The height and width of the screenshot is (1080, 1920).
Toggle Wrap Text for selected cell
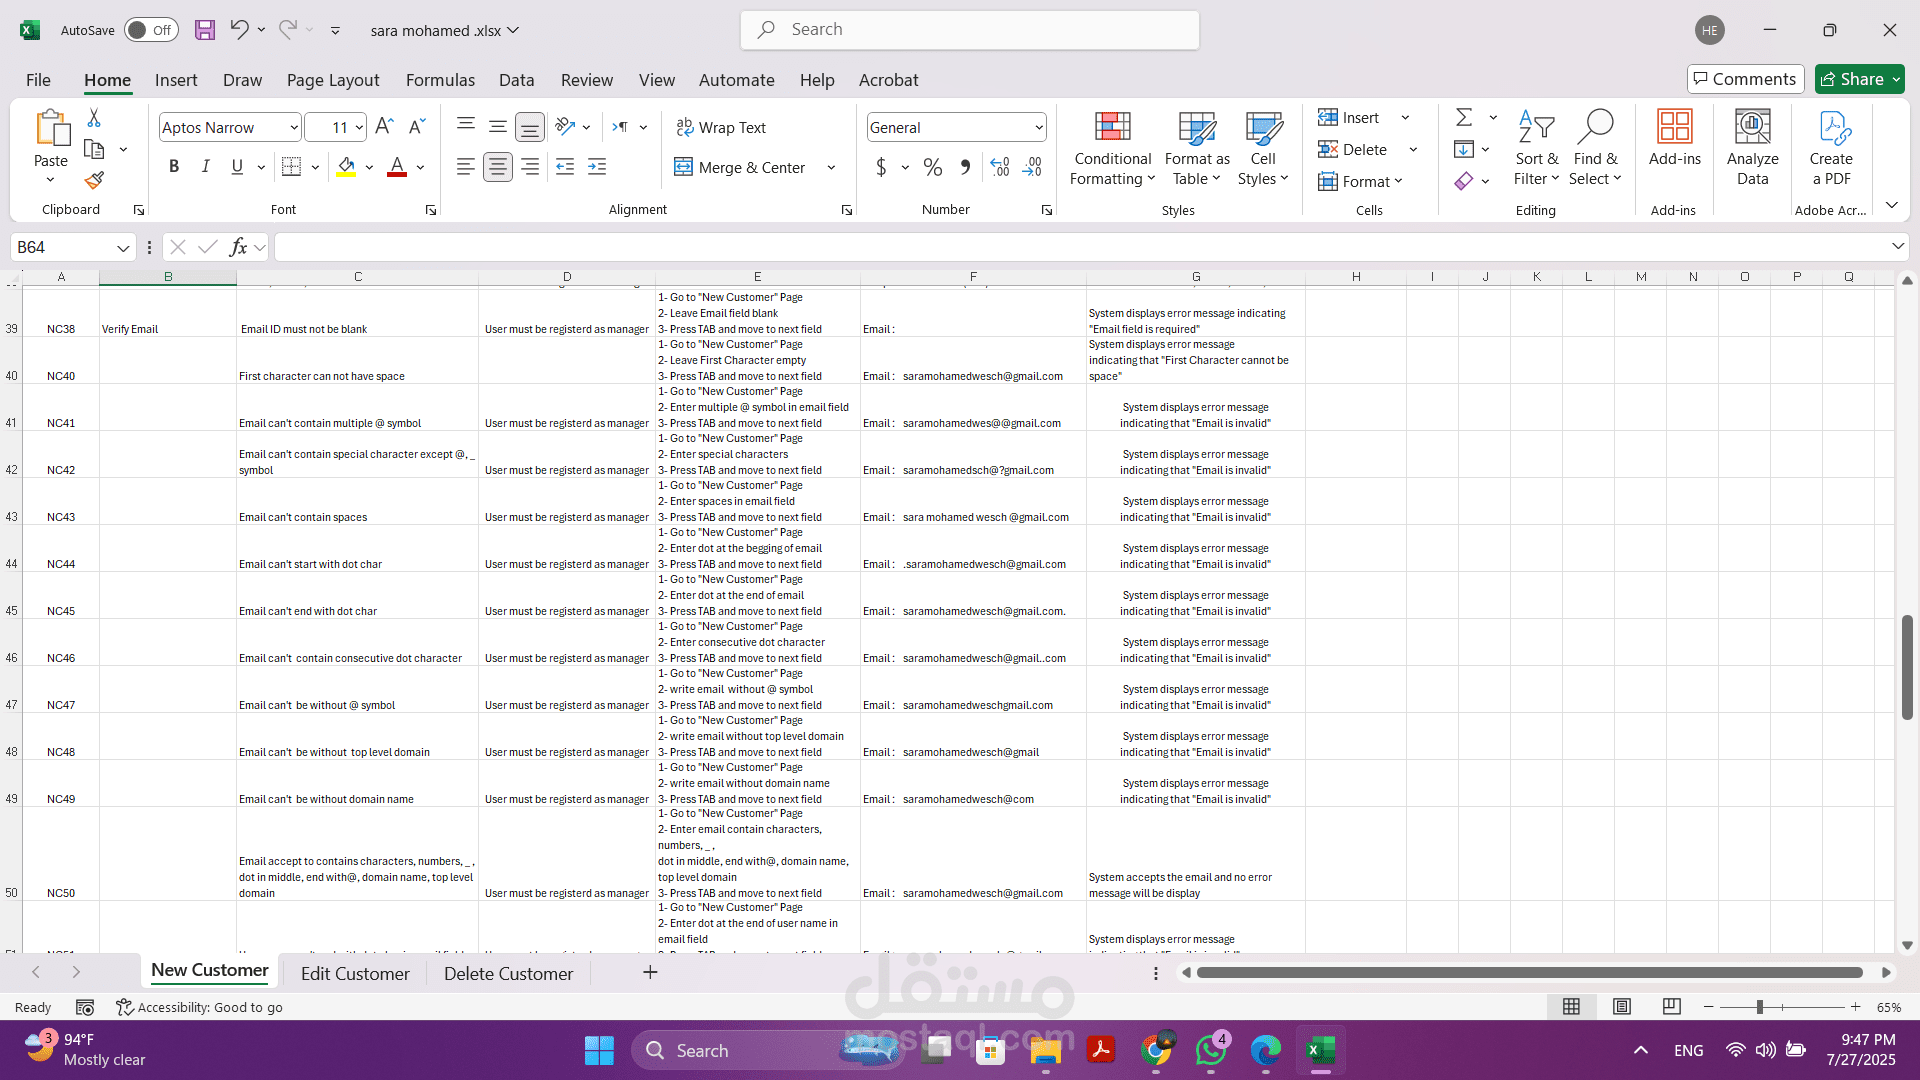tap(721, 127)
